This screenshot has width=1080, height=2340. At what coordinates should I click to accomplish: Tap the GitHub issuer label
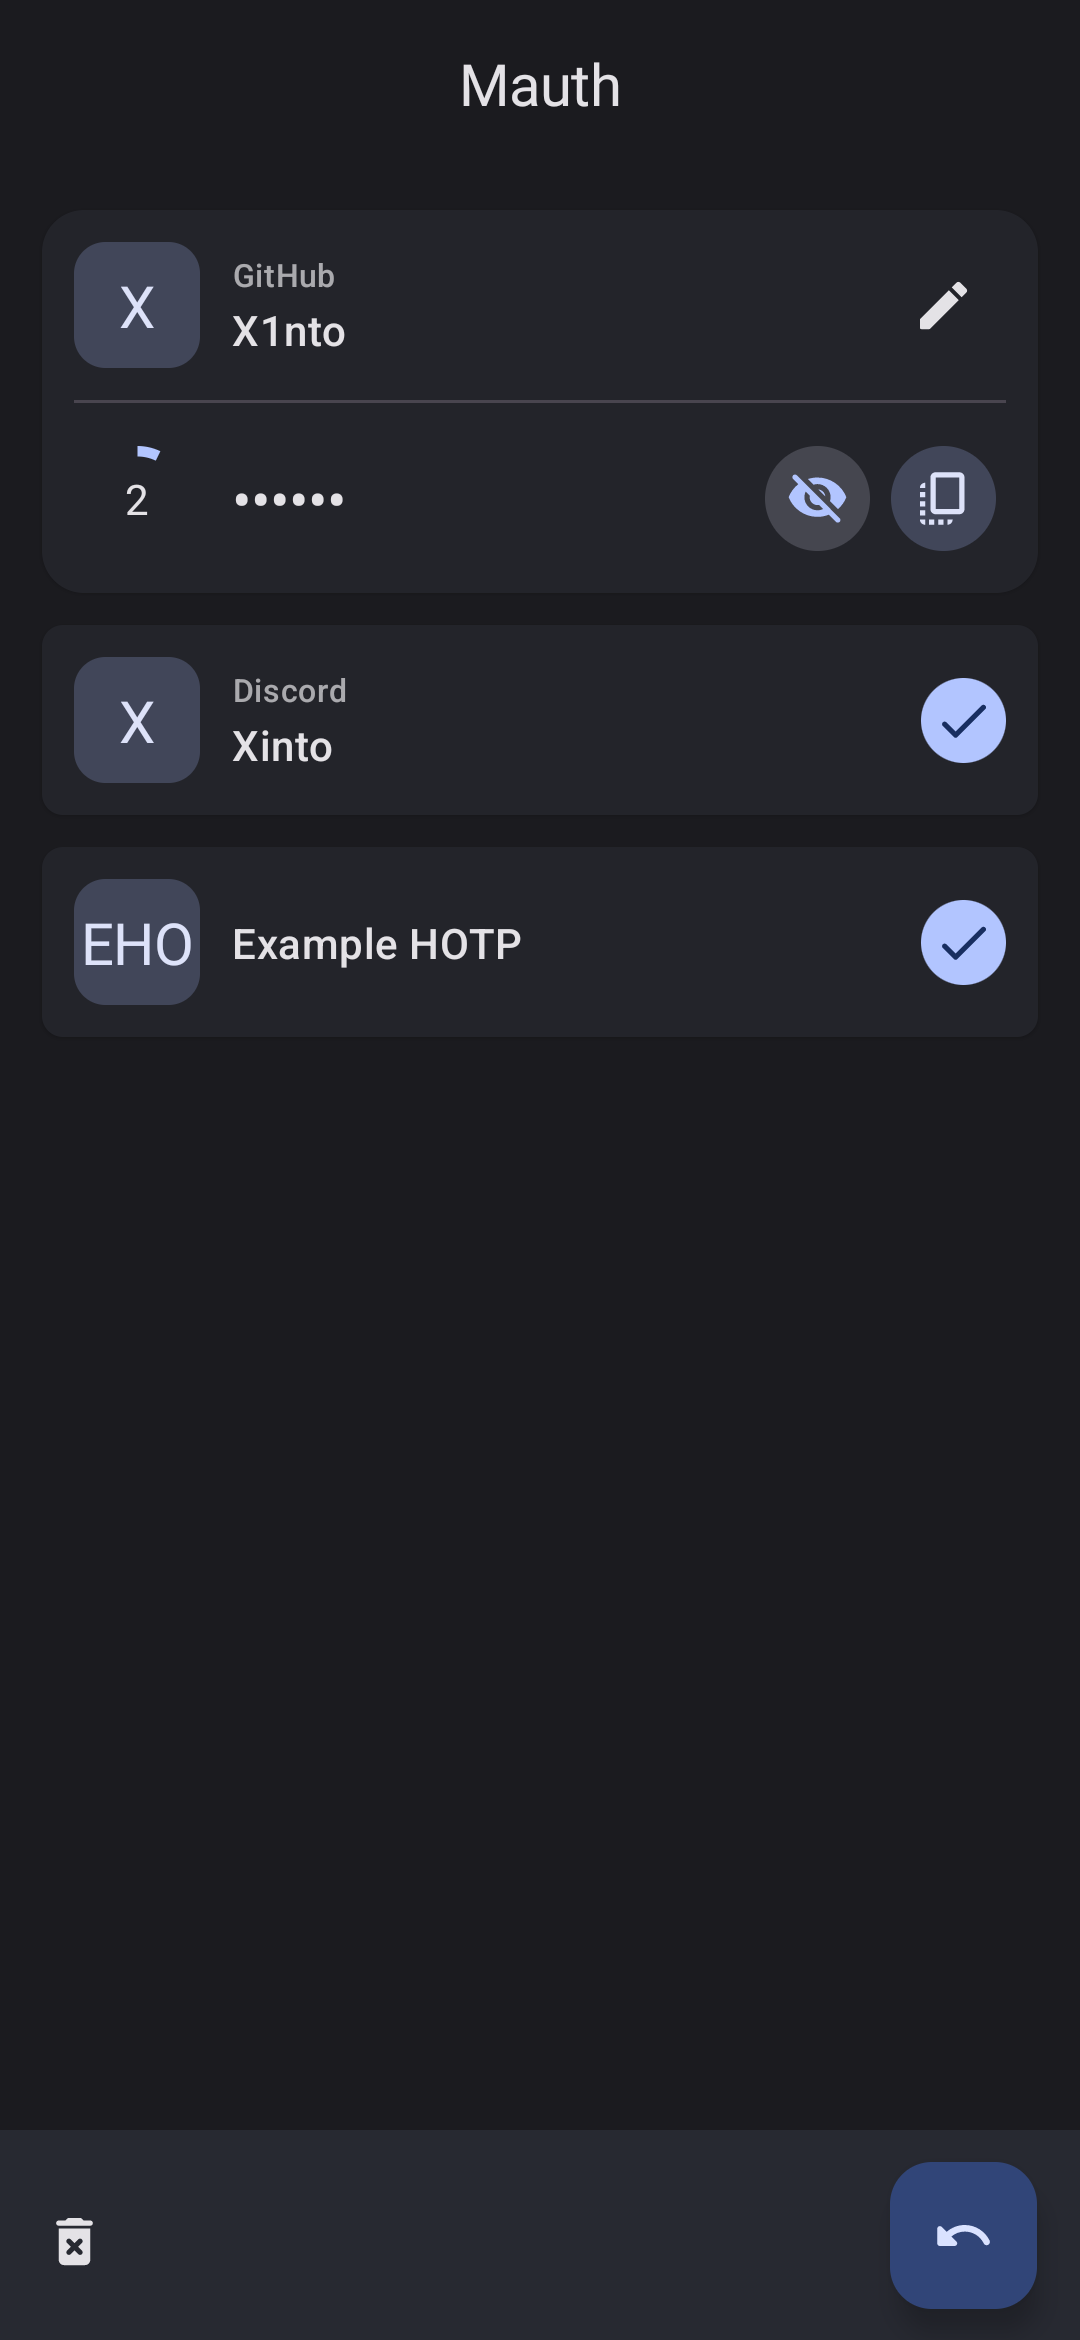[x=284, y=276]
